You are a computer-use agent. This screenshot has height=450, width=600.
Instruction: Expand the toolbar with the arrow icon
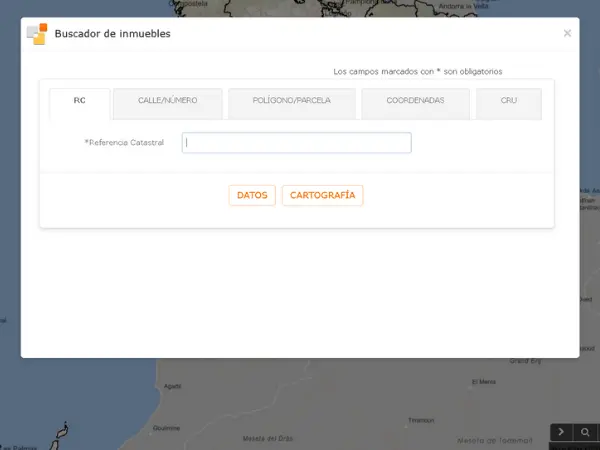point(562,432)
